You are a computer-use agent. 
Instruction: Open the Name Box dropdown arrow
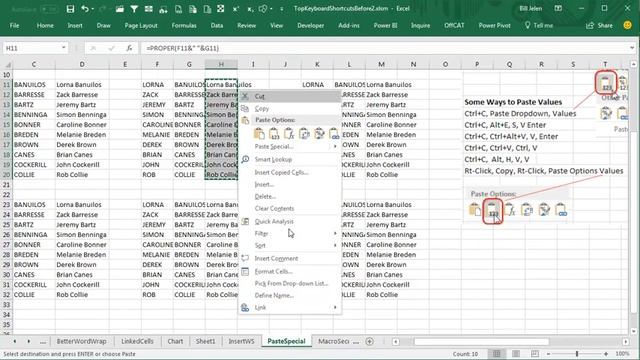pyautogui.click(x=63, y=48)
